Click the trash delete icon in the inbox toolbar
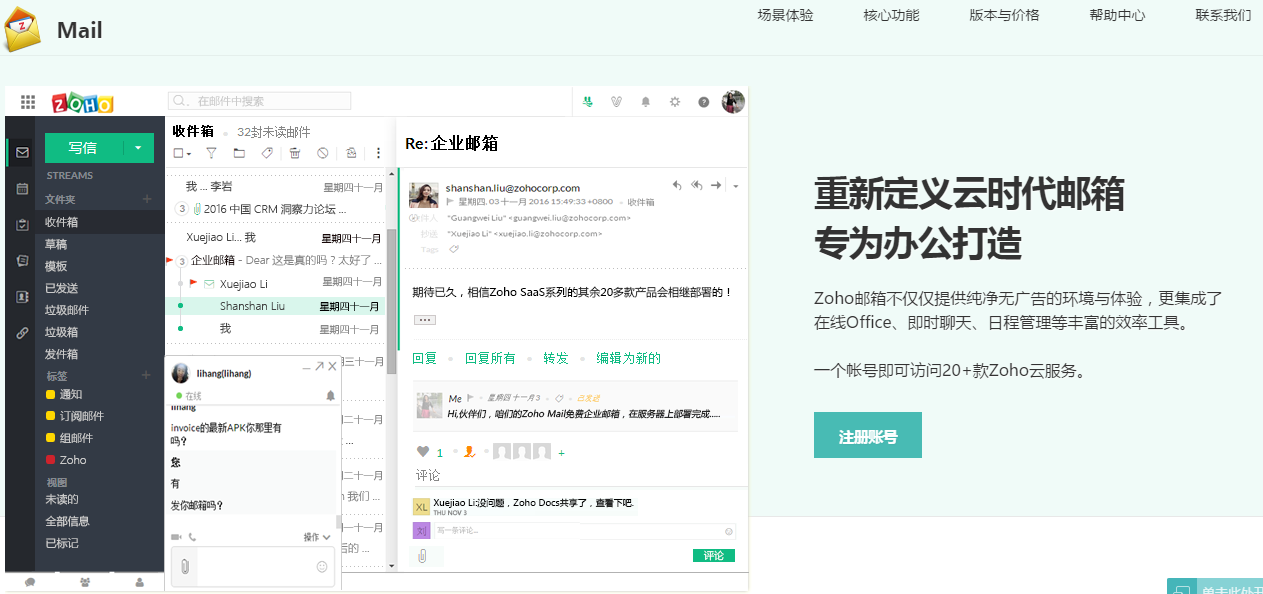Image resolution: width=1263 pixels, height=594 pixels. 295,153
